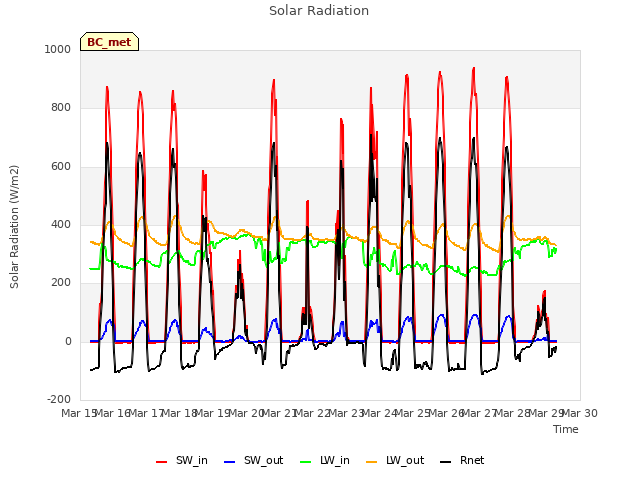640x480 pixels.
Task: Click the black Rnet legend swatch
Action: pyautogui.click(x=446, y=462)
